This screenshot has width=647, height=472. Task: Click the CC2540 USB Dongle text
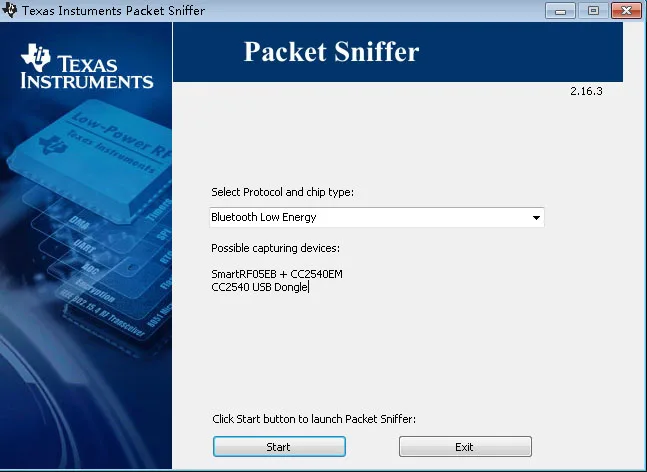(260, 287)
